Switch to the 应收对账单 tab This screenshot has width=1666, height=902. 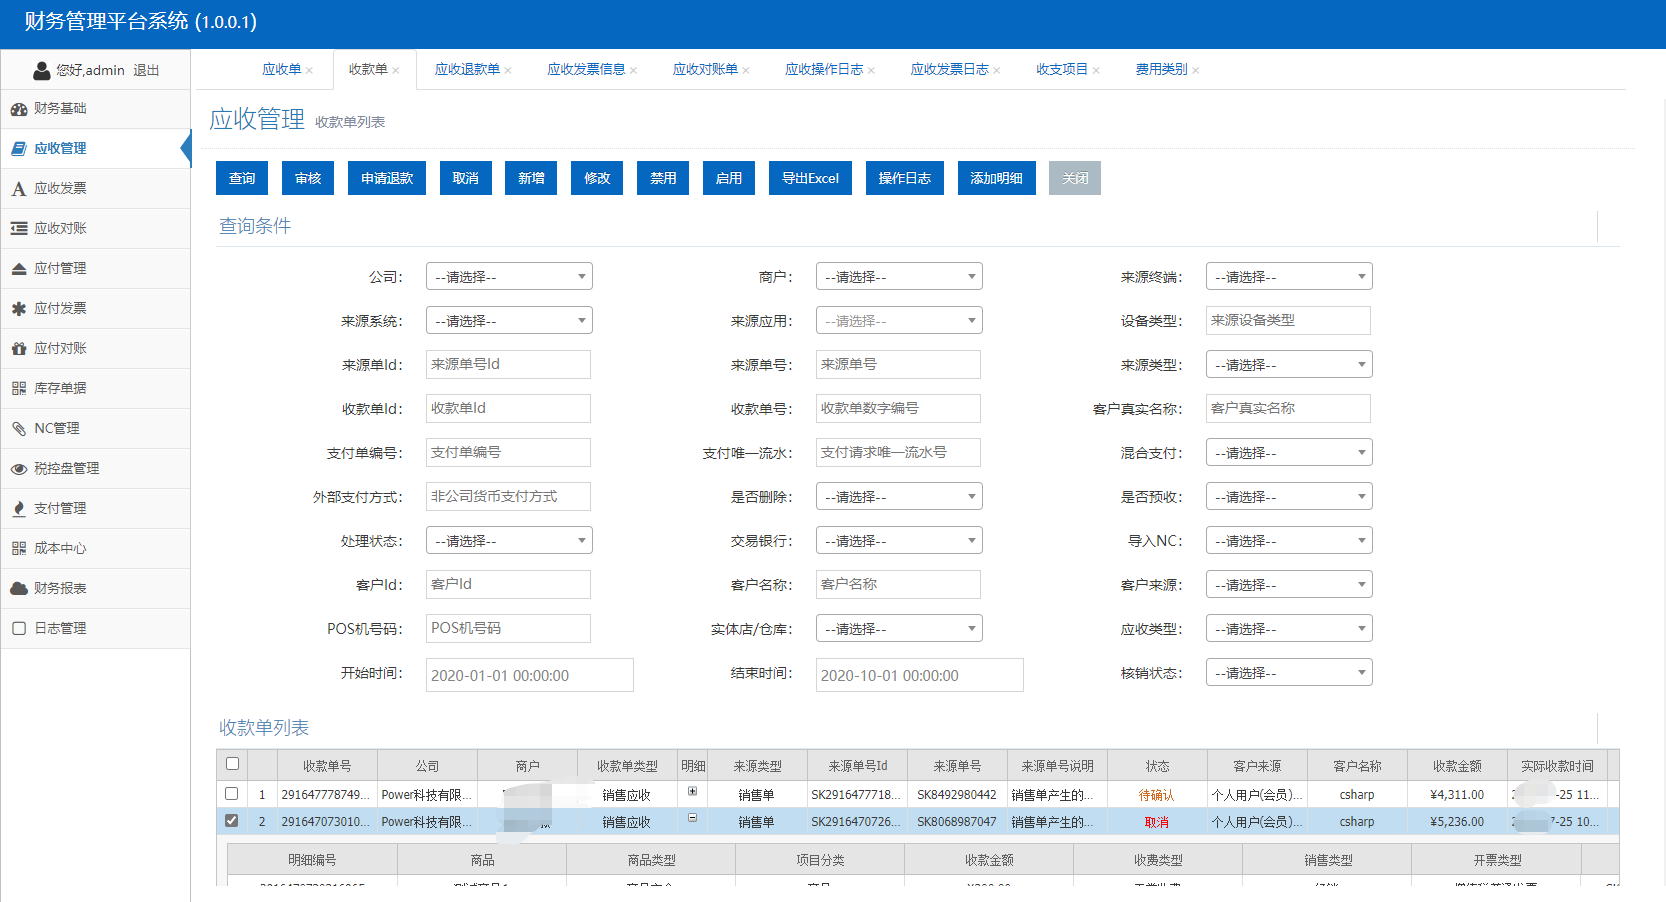point(704,69)
